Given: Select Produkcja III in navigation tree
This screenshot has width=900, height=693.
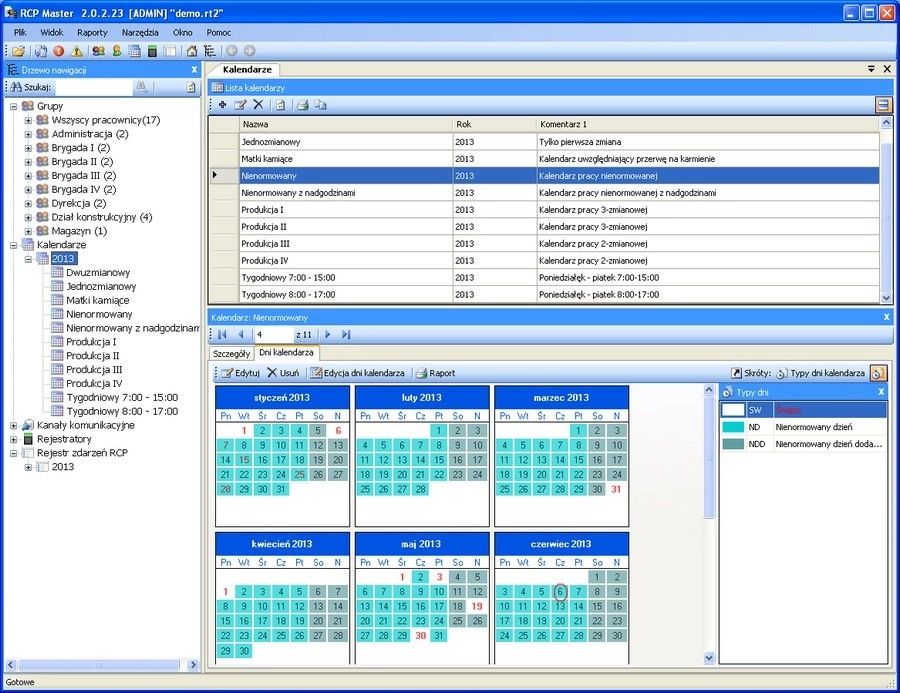Looking at the screenshot, I should coord(94,370).
